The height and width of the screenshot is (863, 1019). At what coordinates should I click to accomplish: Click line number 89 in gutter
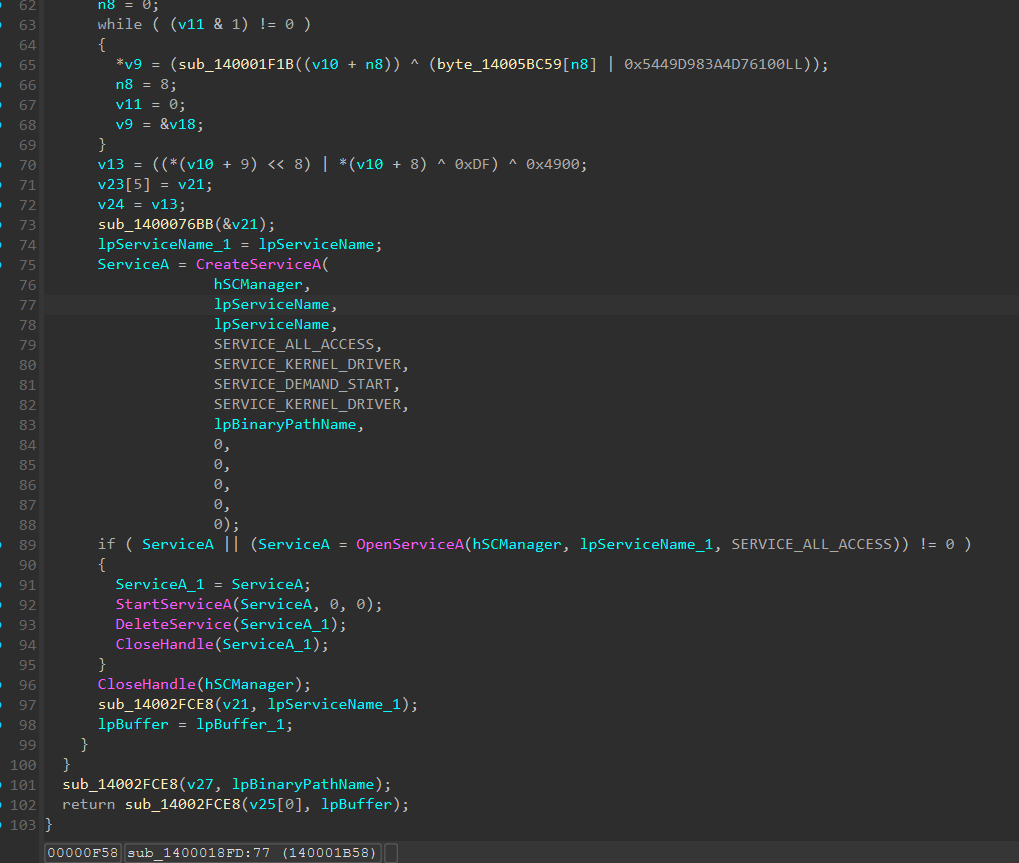27,545
